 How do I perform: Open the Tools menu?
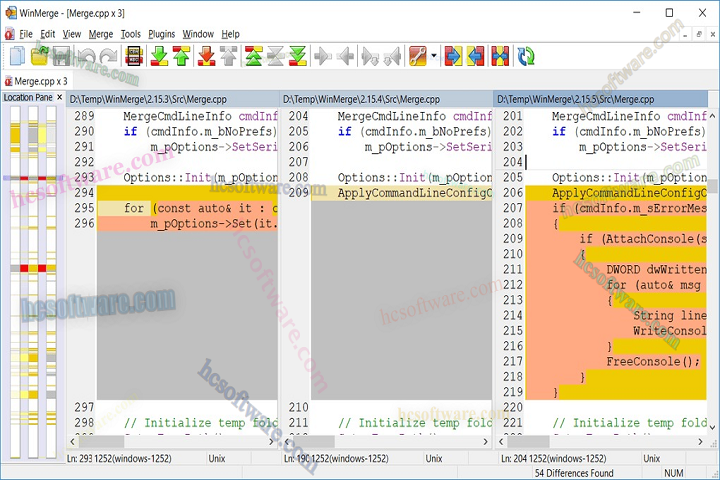[130, 34]
